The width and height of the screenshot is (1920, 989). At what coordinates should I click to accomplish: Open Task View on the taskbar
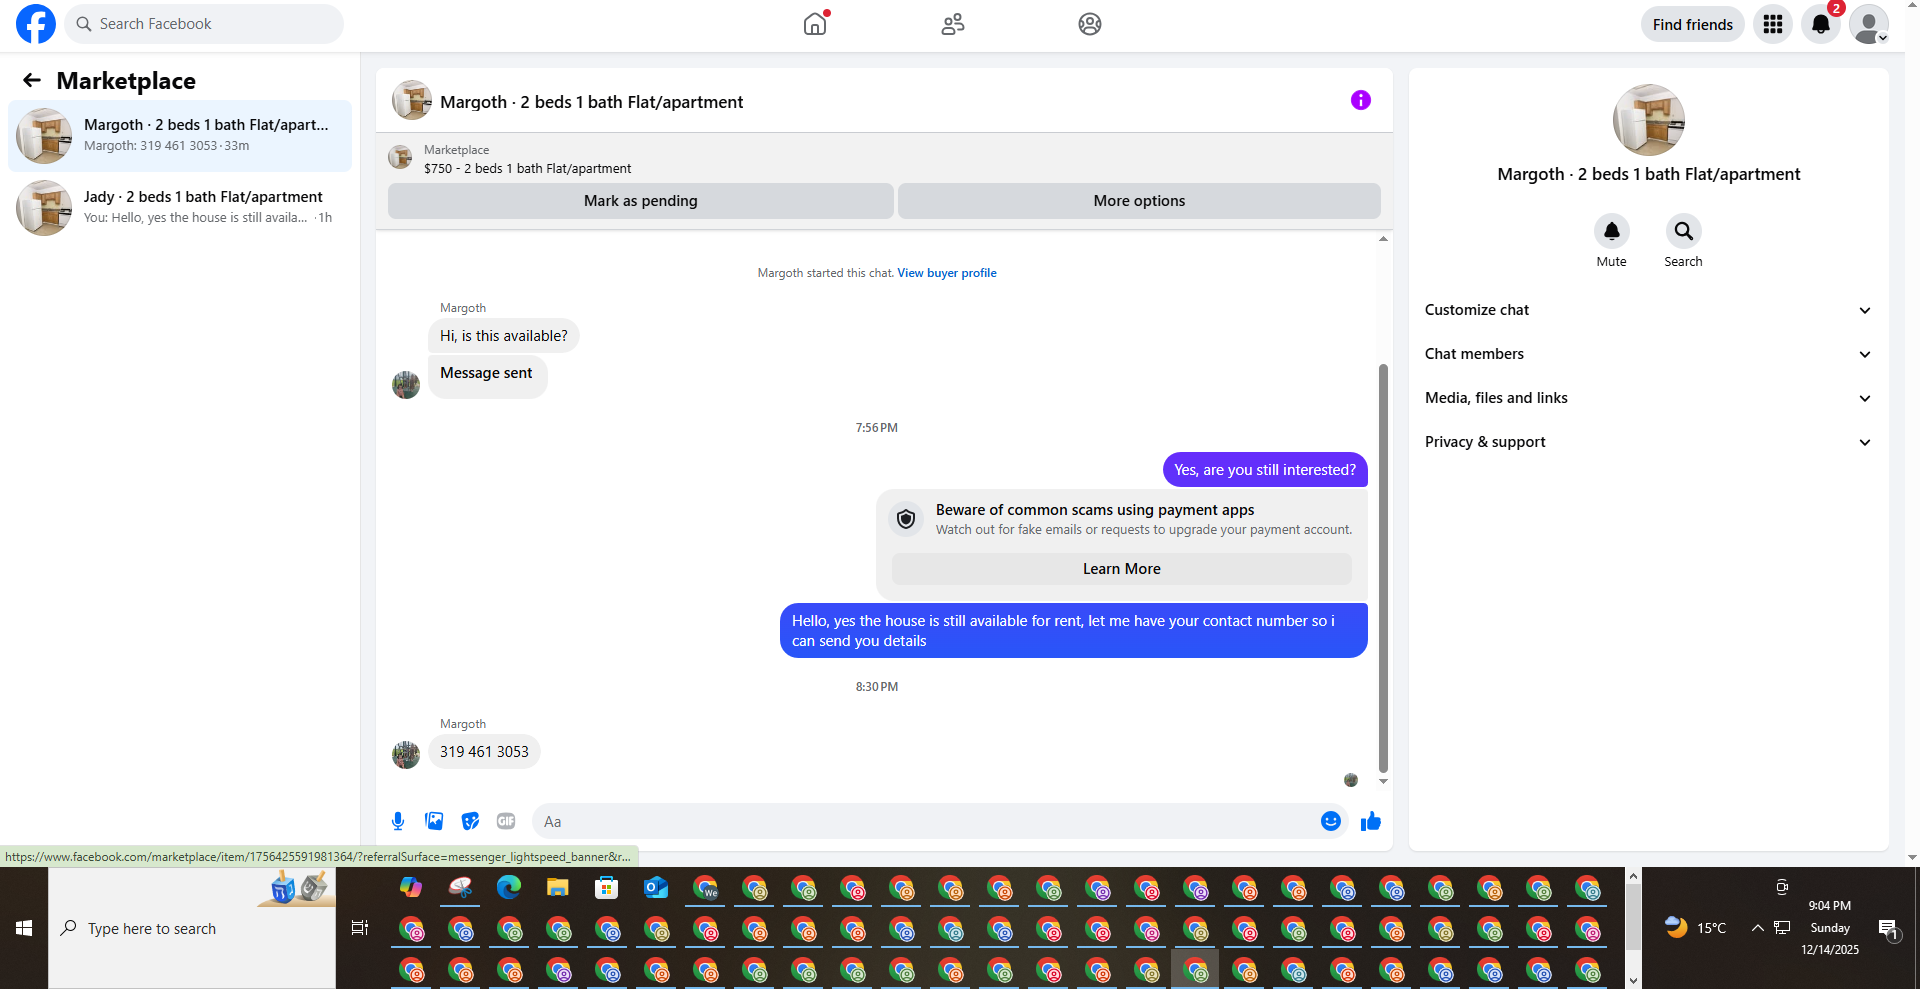[x=360, y=928]
